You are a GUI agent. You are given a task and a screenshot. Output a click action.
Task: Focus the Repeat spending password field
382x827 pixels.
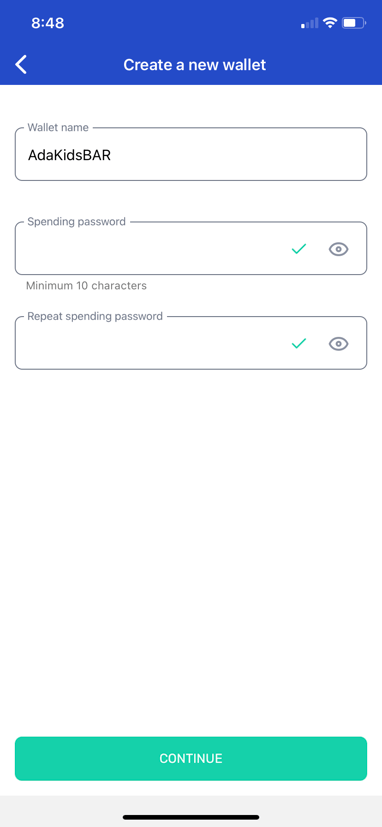pos(191,343)
